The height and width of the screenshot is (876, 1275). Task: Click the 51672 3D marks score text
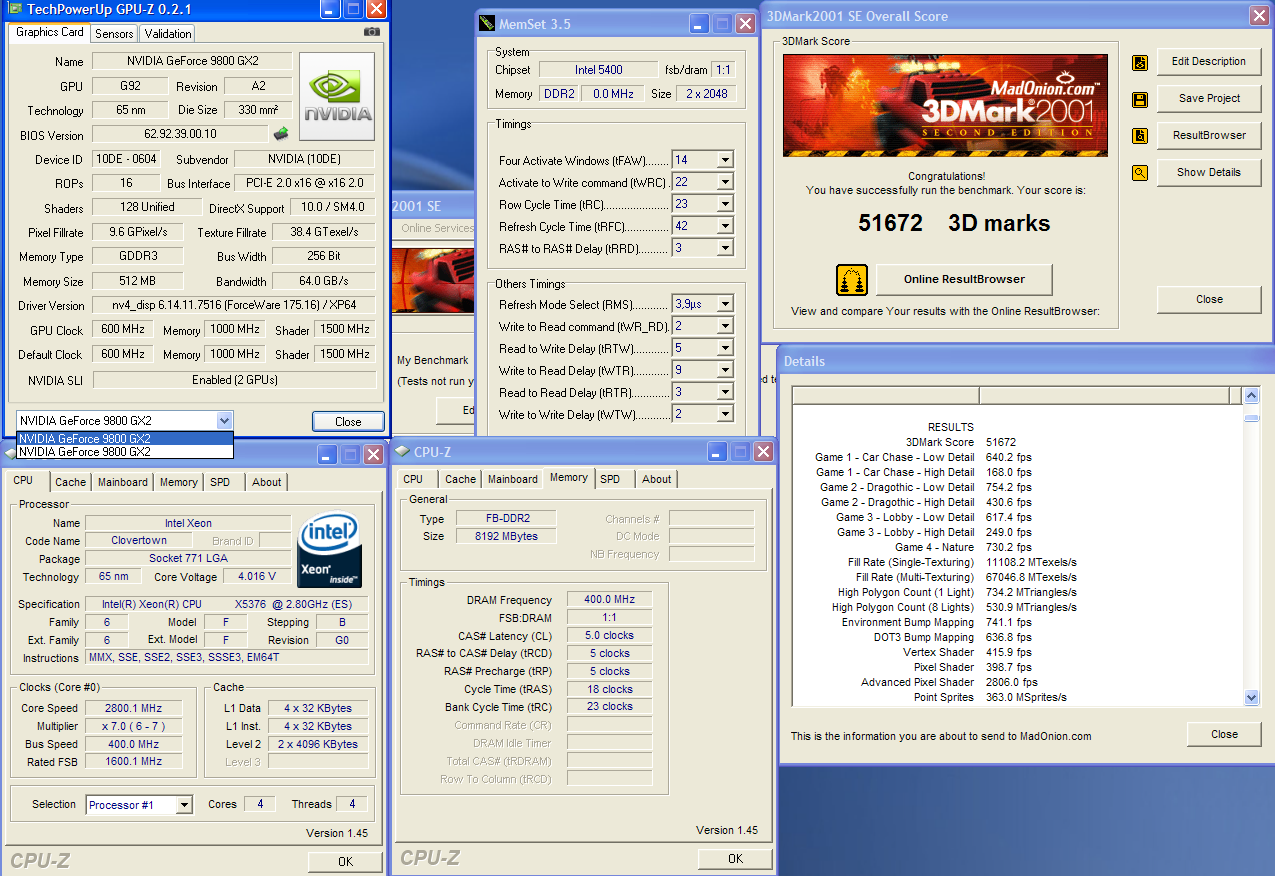click(x=954, y=223)
